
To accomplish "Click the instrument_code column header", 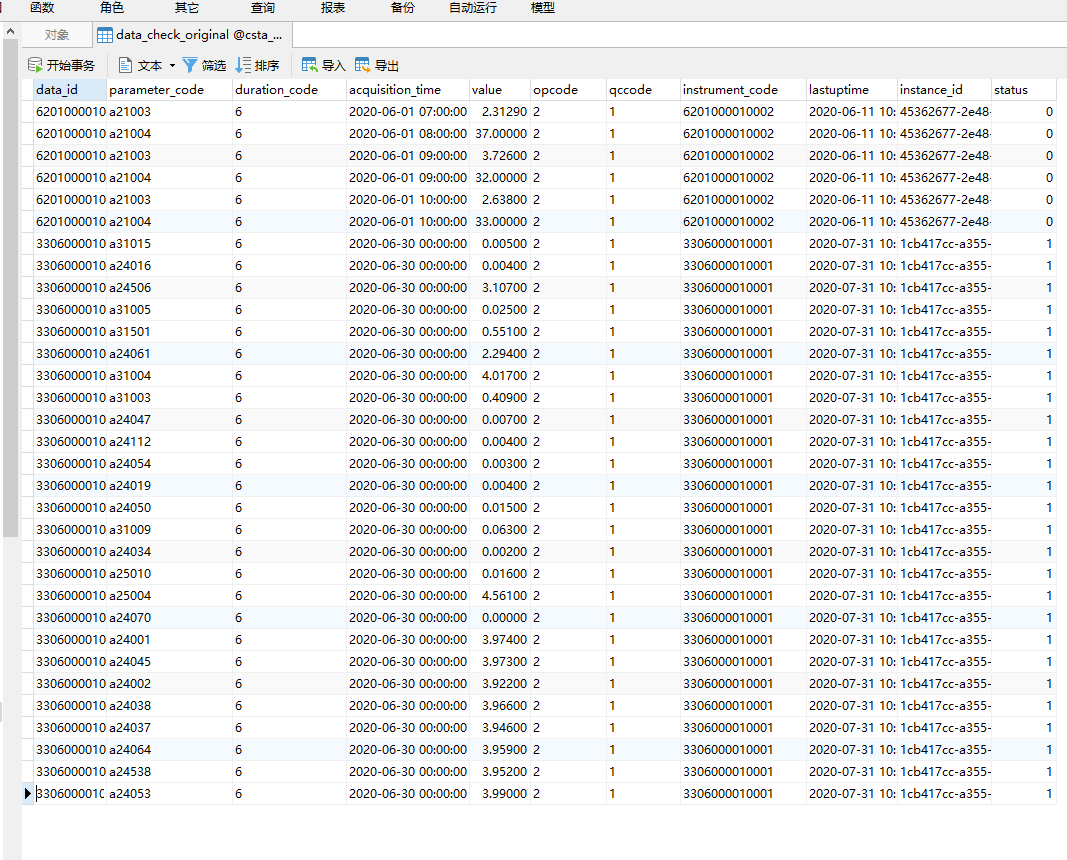I will click(x=730, y=90).
